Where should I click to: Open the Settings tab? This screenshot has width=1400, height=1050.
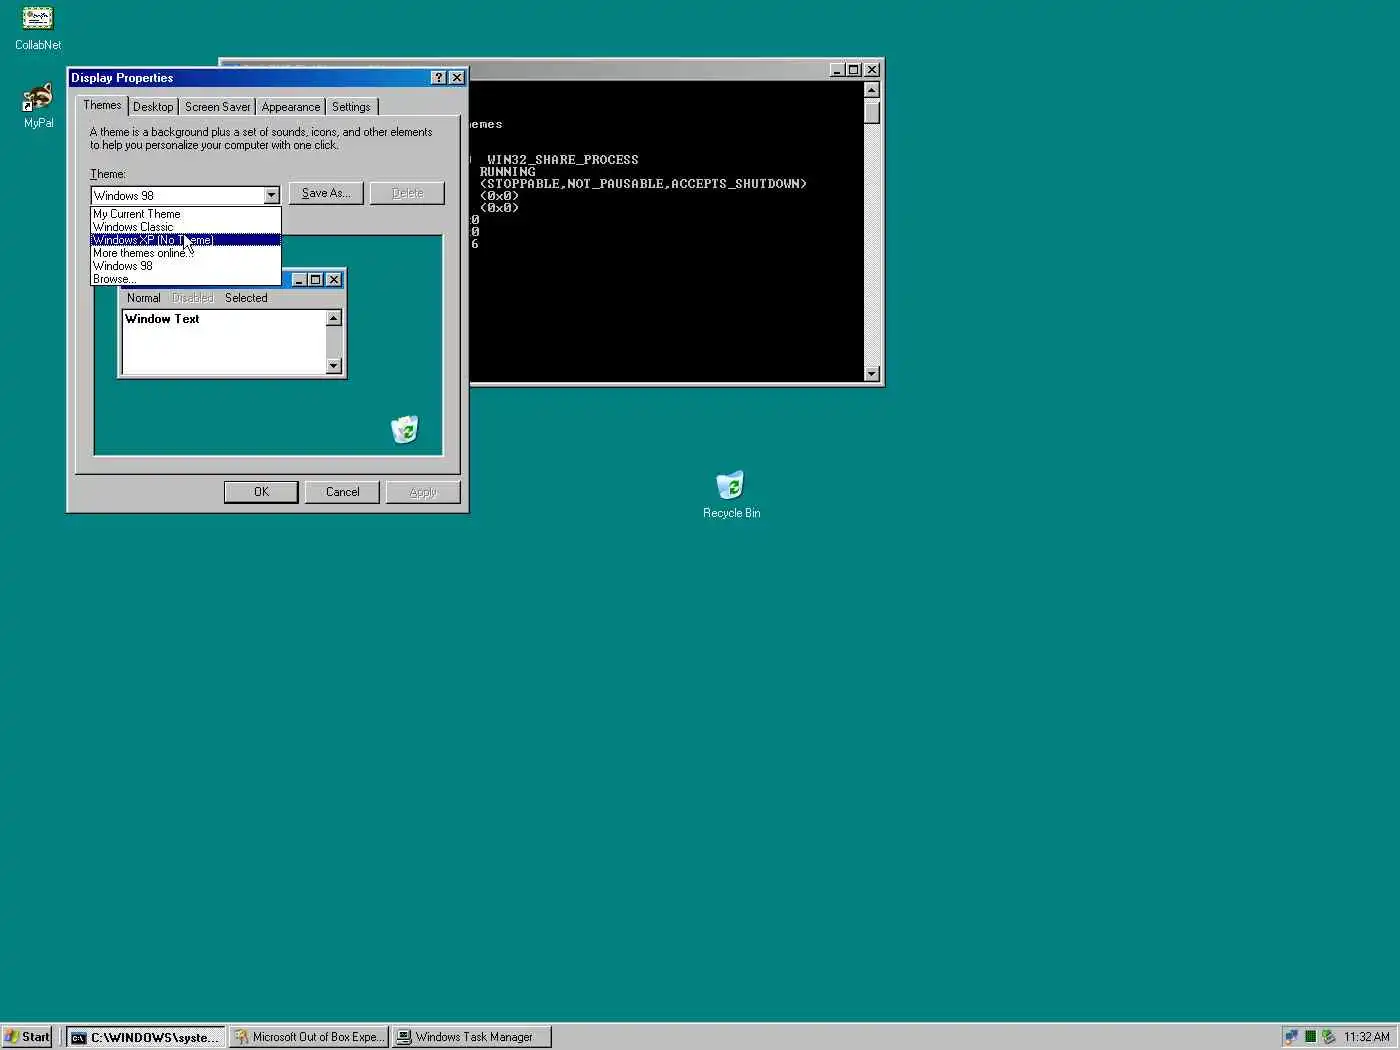pos(351,107)
